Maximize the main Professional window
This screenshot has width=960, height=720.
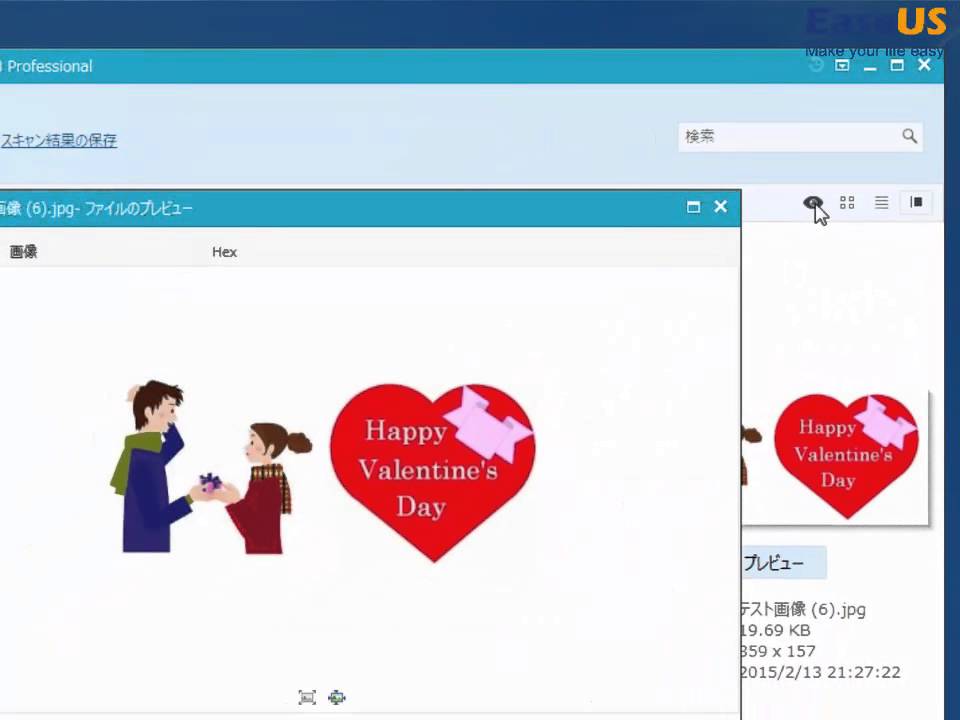pyautogui.click(x=897, y=66)
